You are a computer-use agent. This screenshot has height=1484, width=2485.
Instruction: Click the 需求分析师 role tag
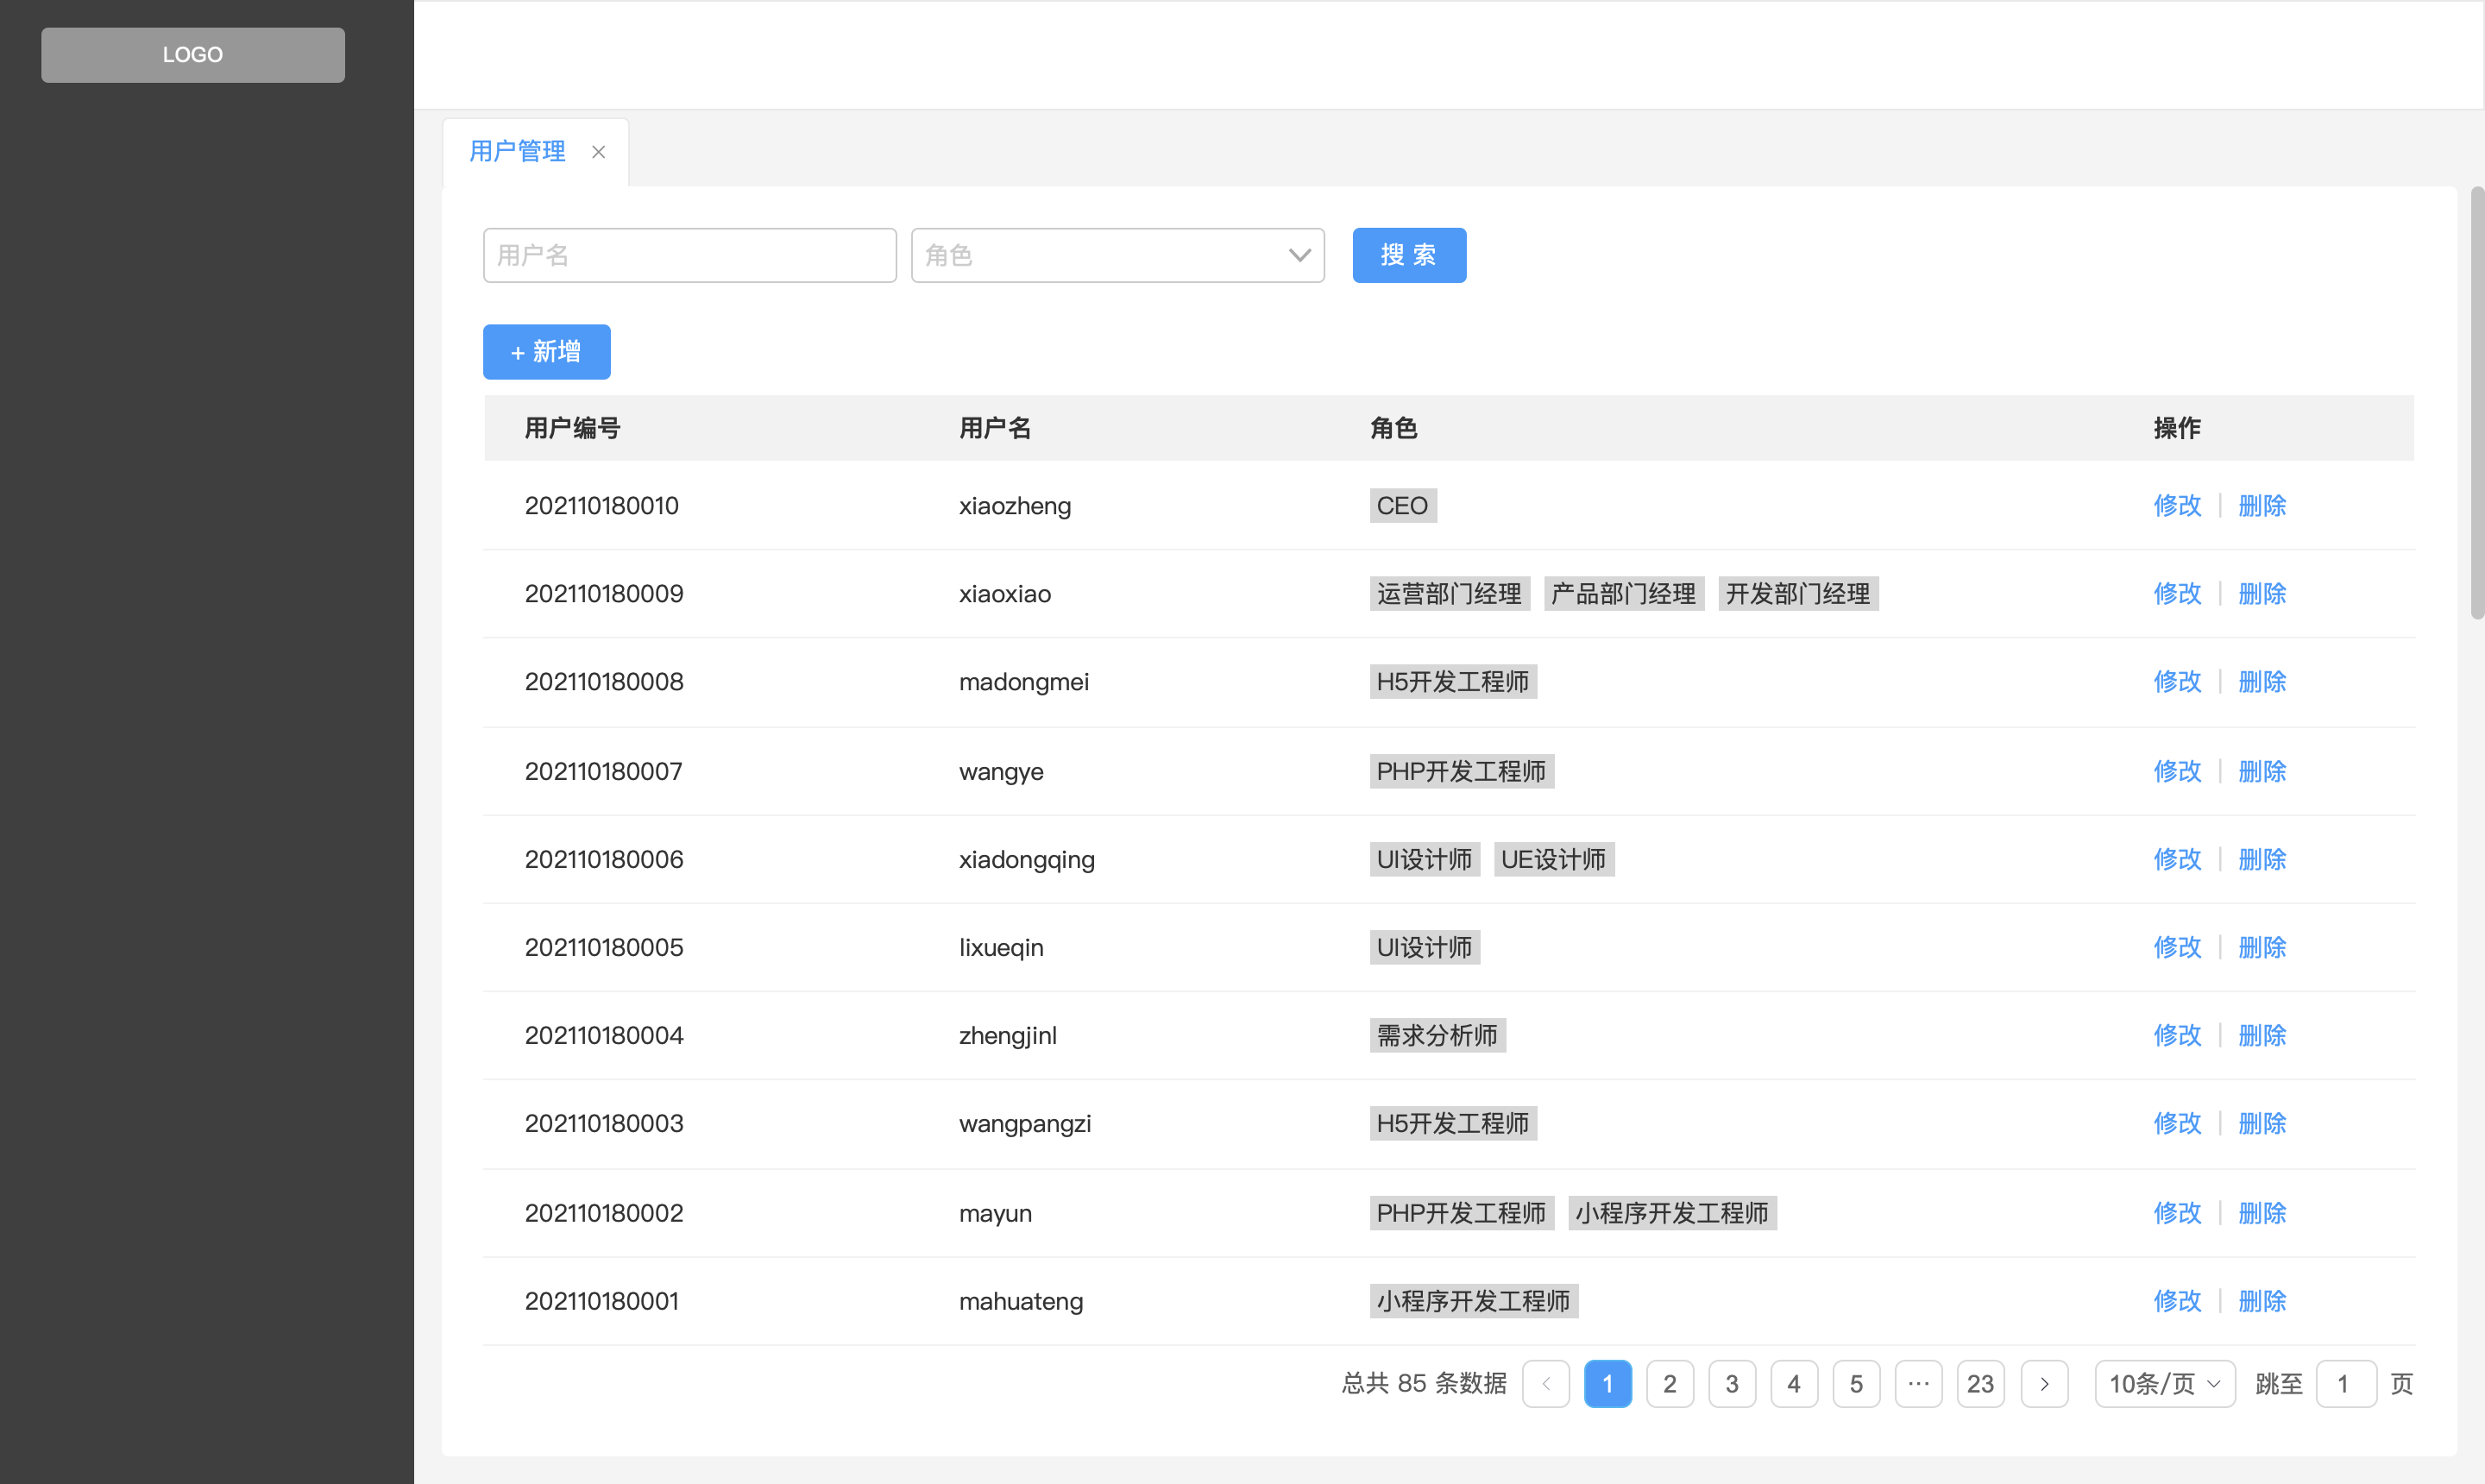1438,1035
